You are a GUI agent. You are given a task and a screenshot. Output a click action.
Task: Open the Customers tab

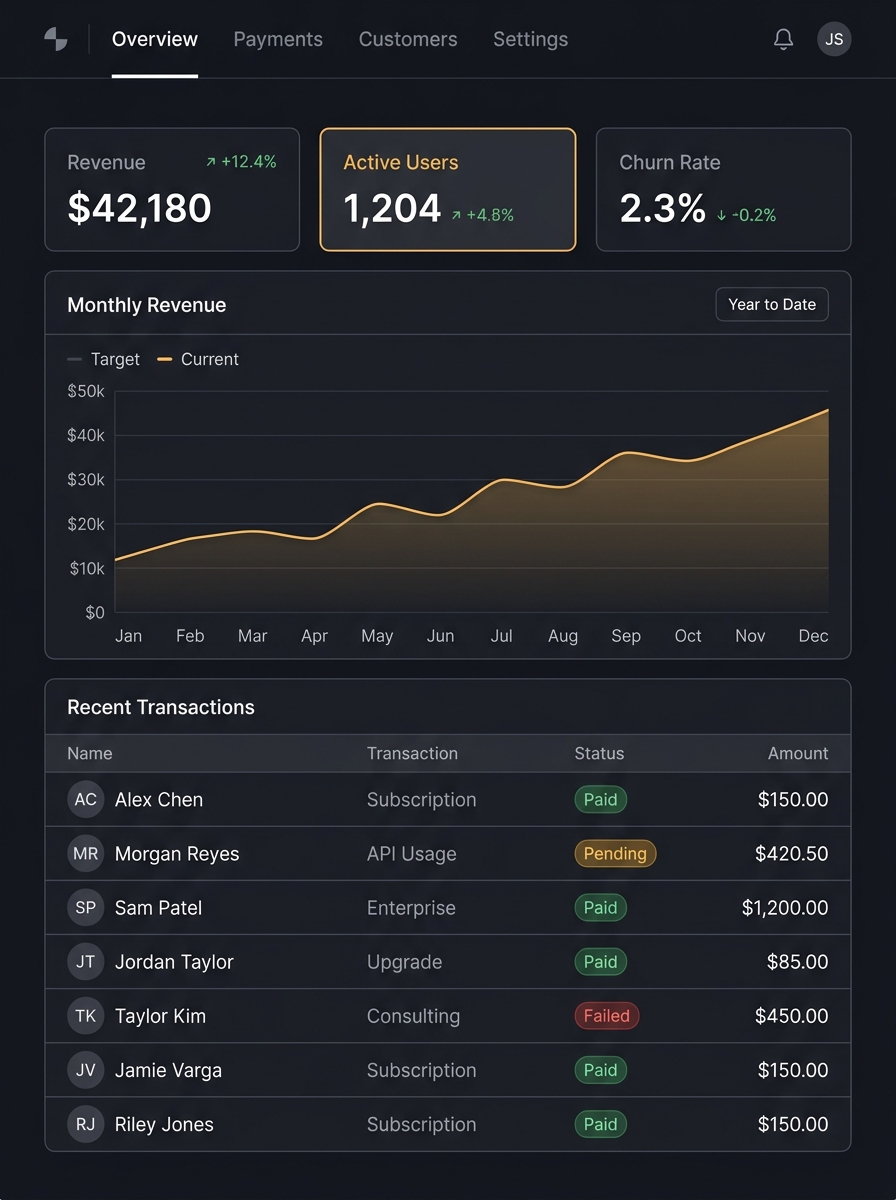[x=408, y=39]
